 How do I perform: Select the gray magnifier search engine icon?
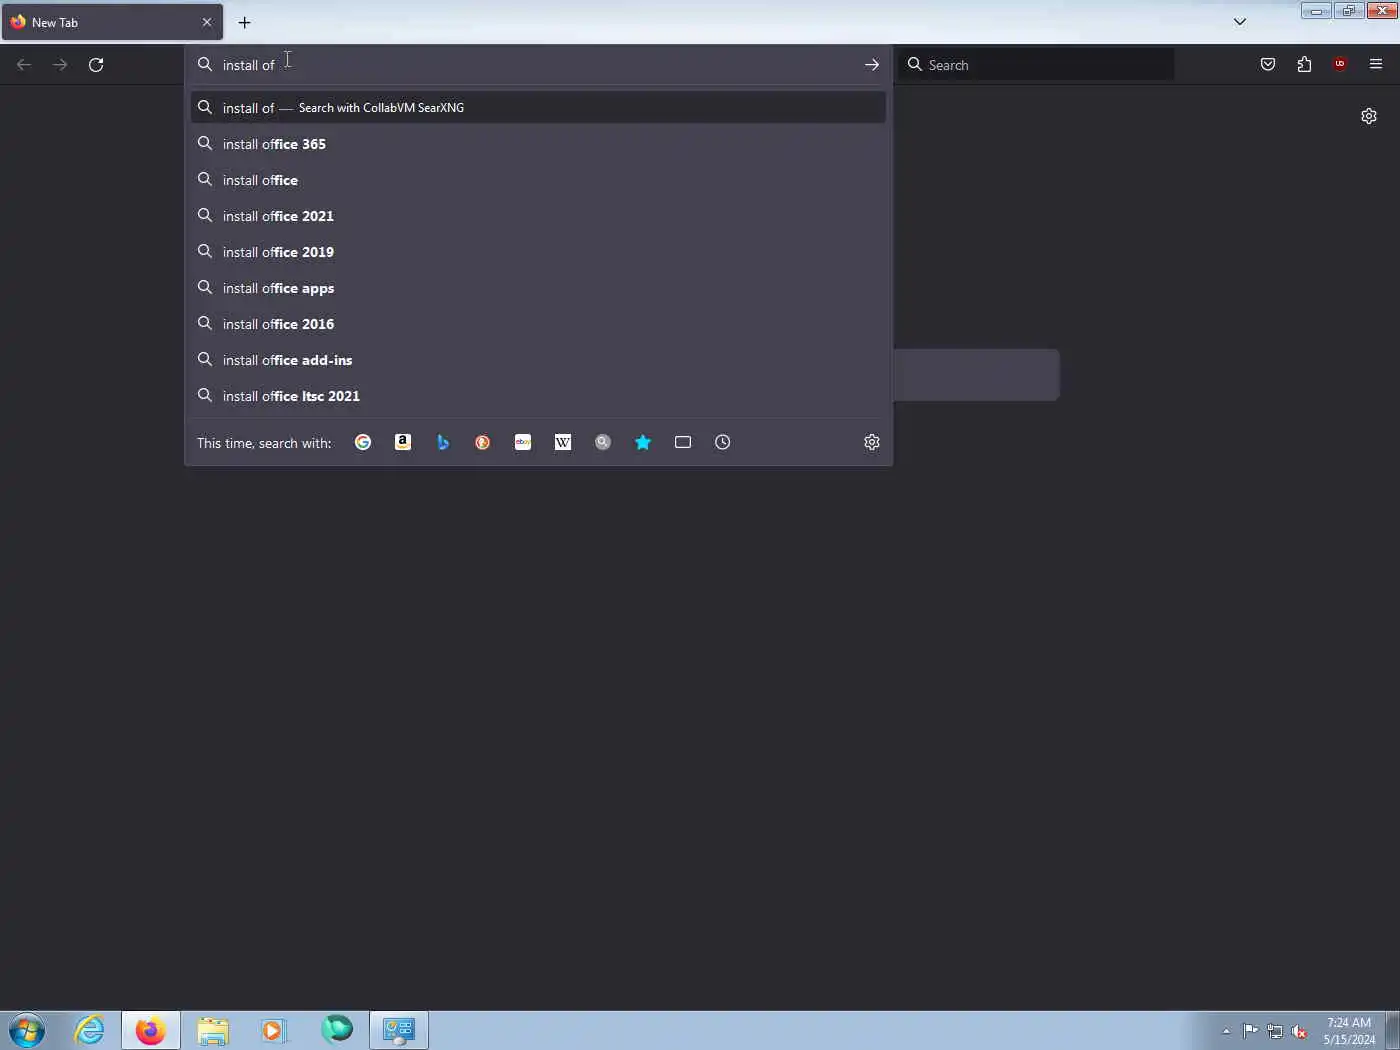603,442
